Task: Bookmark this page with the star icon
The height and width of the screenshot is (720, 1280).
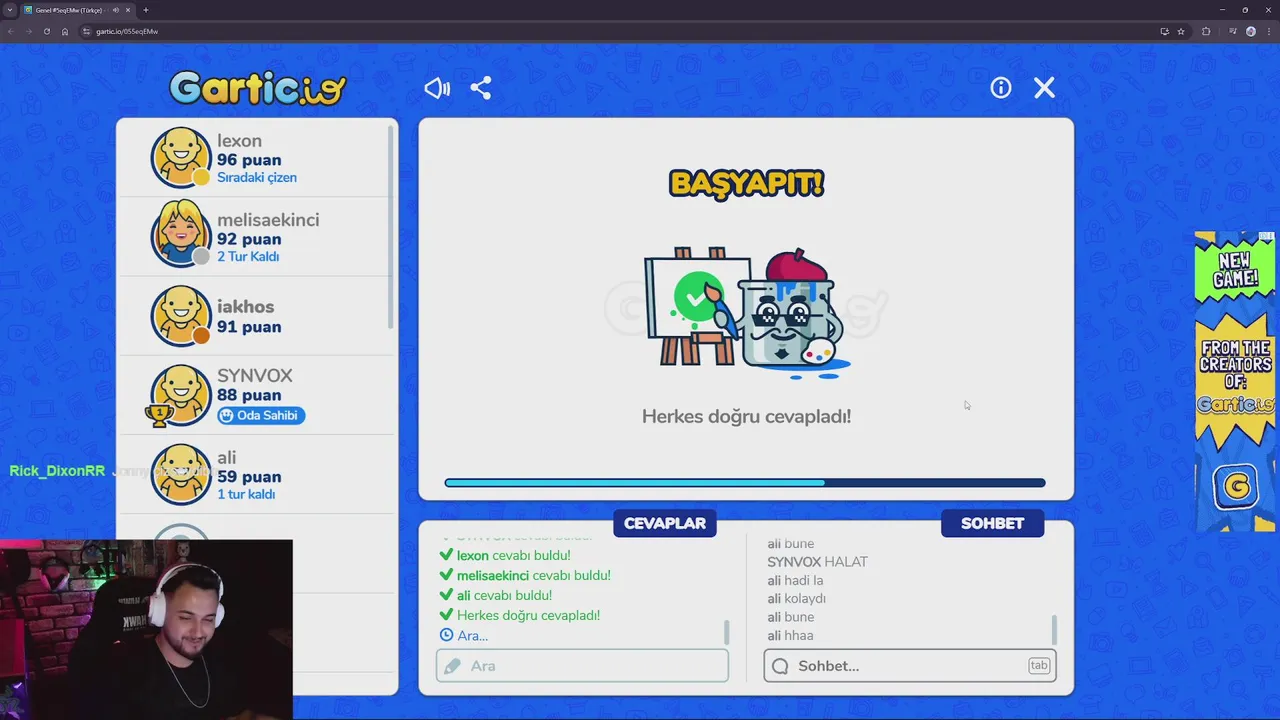Action: 1181,31
